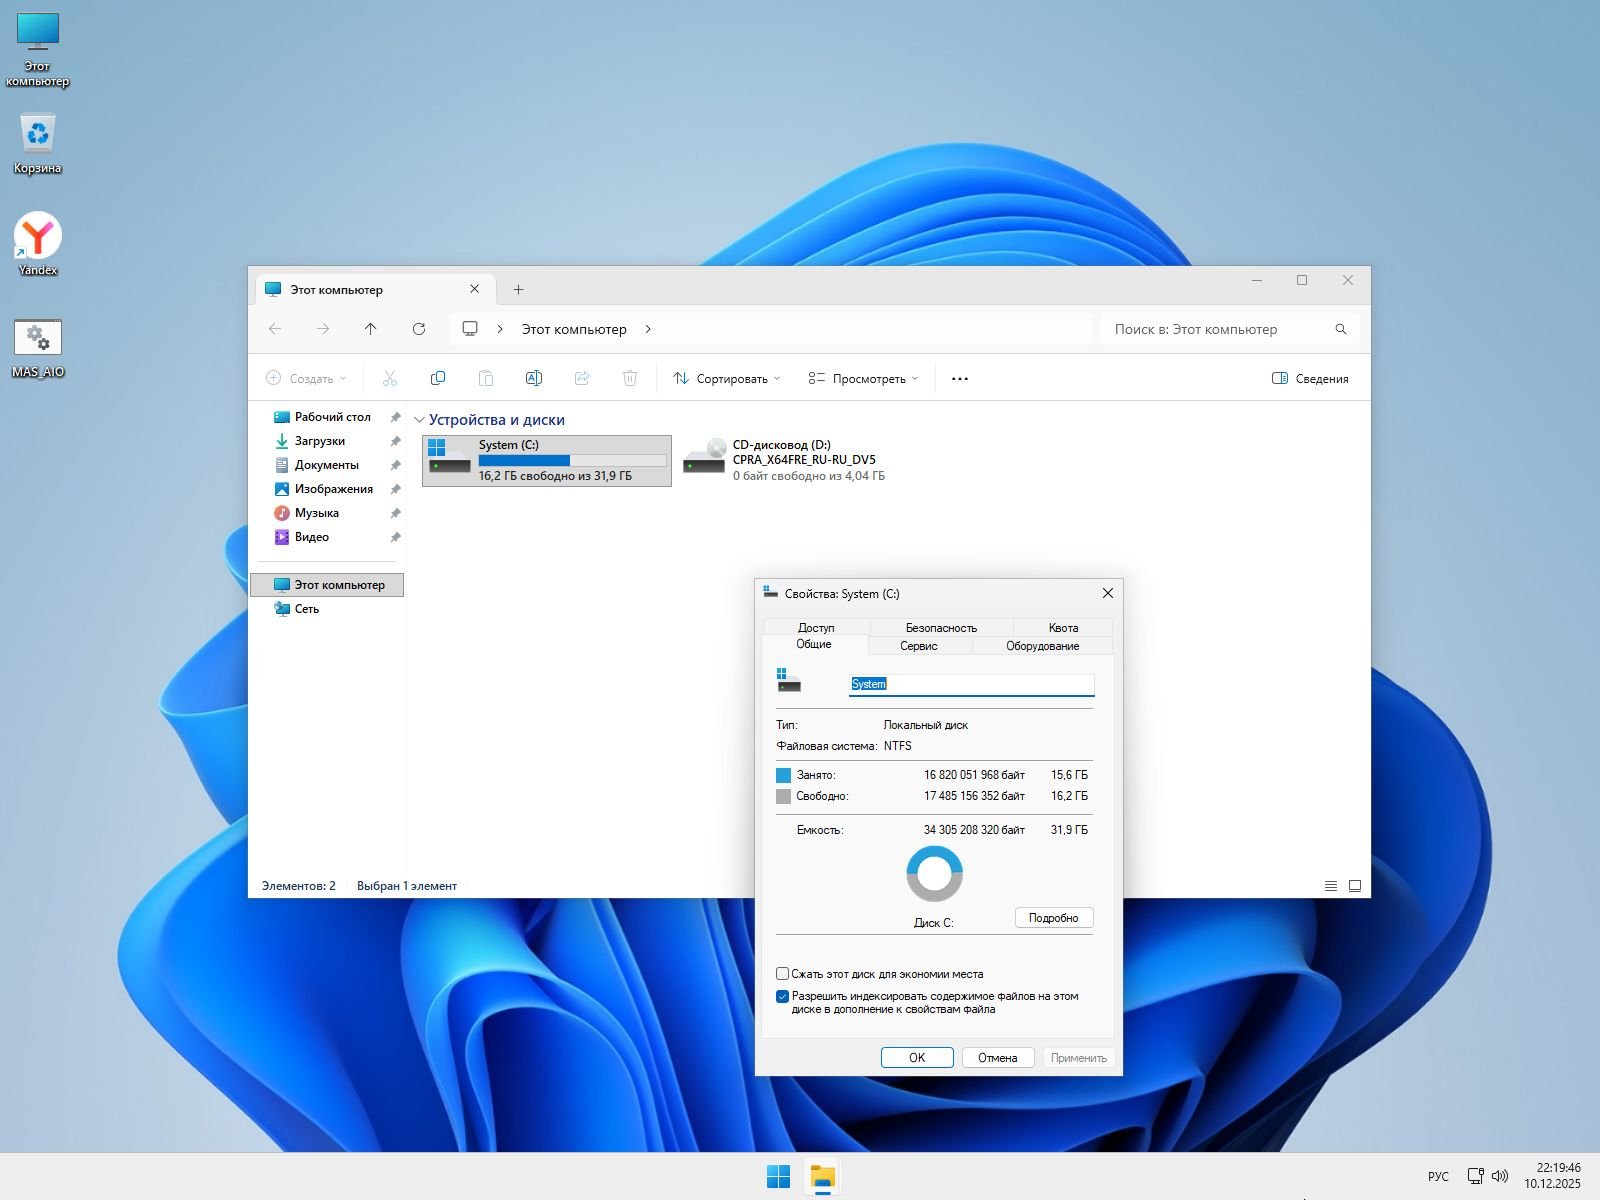Switch to the Безопасность tab
The width and height of the screenshot is (1600, 1200).
[940, 628]
